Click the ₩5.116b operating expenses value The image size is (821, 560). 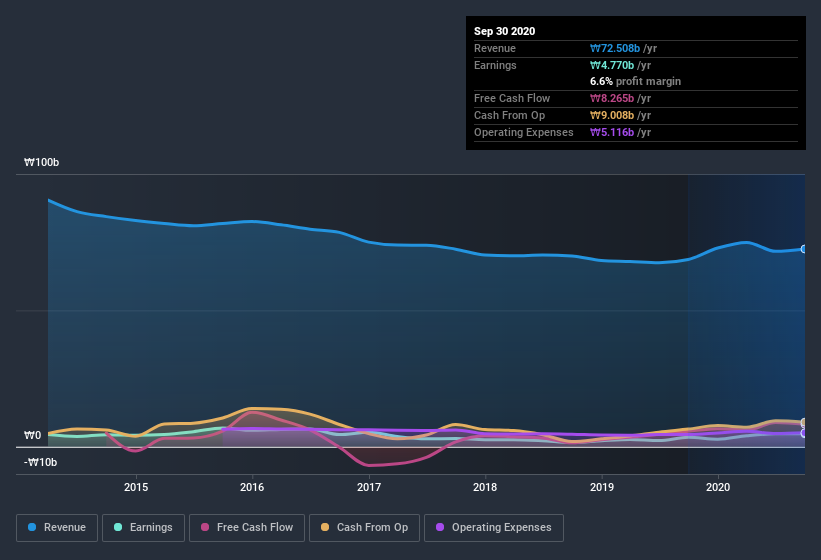[x=612, y=132]
